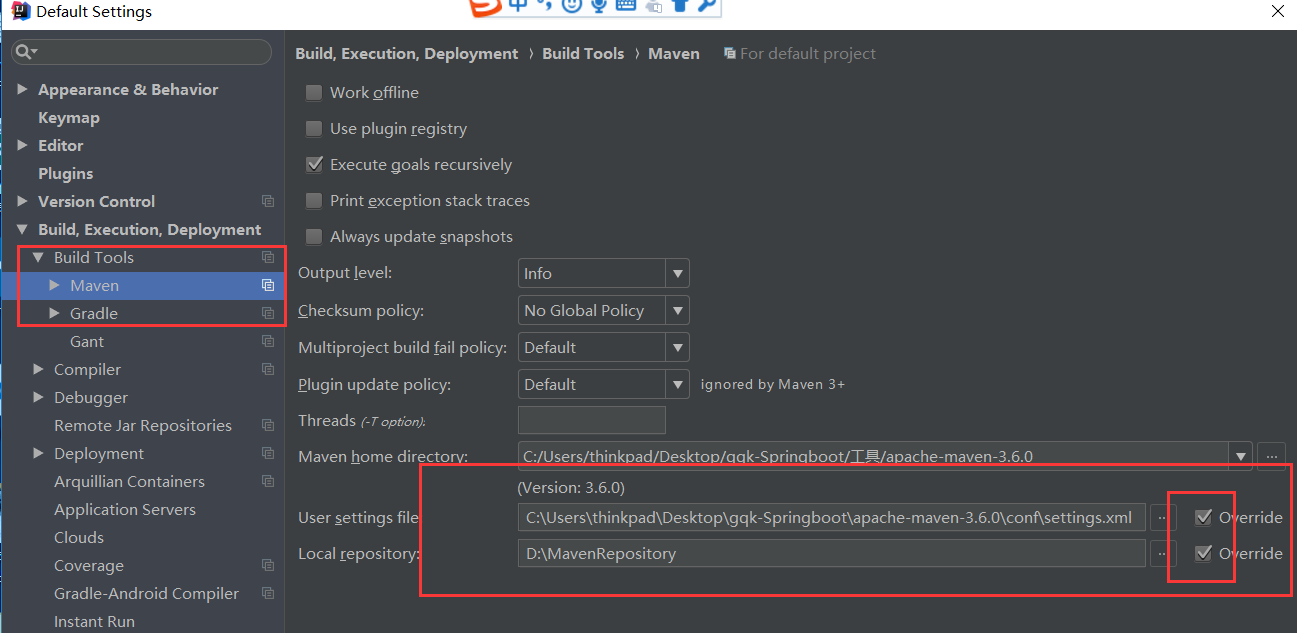
Task: Click the For default project label
Action: 808,54
